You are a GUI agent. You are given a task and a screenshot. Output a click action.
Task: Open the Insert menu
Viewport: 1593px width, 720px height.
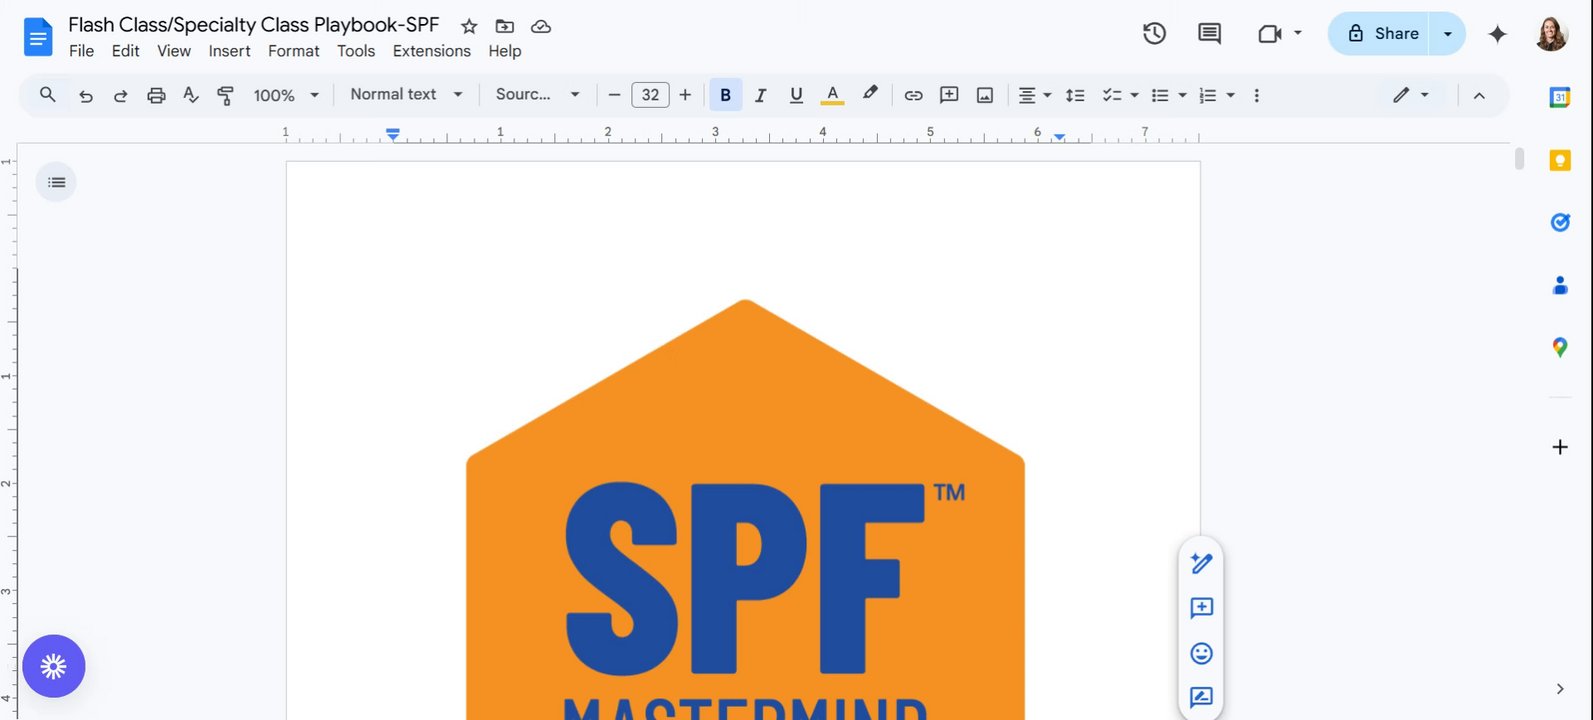click(x=229, y=51)
